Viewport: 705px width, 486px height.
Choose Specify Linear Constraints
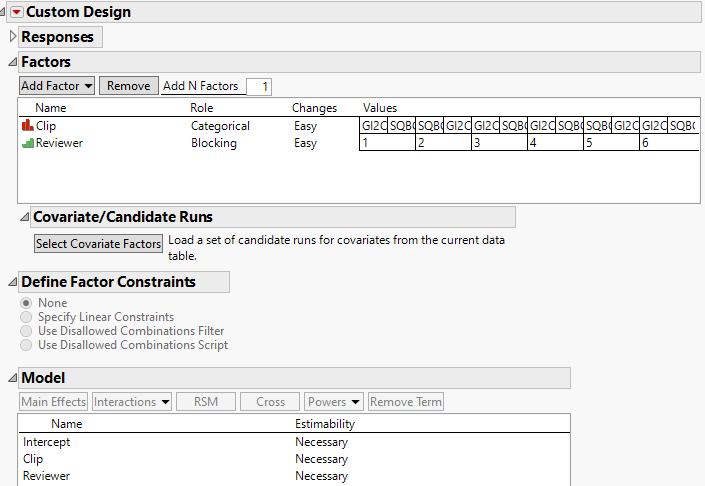(x=27, y=317)
